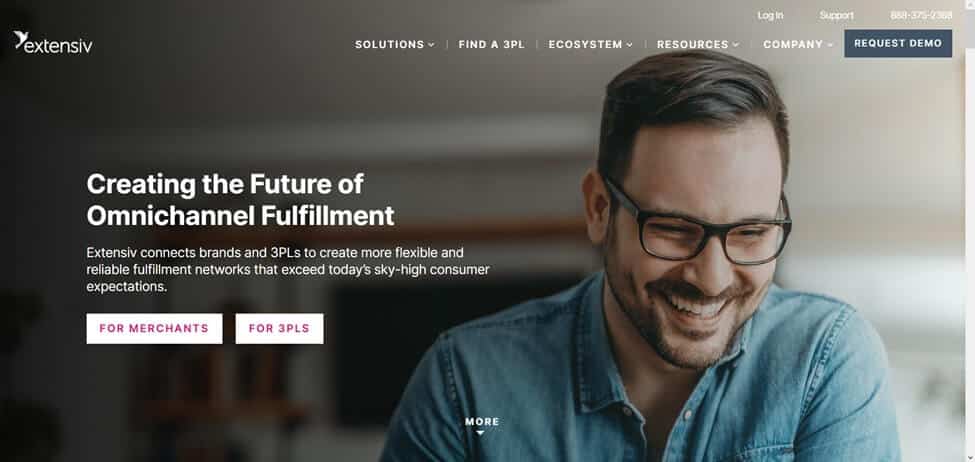Image resolution: width=975 pixels, height=462 pixels.
Task: Click the down arrow below MORE
Action: pos(480,433)
